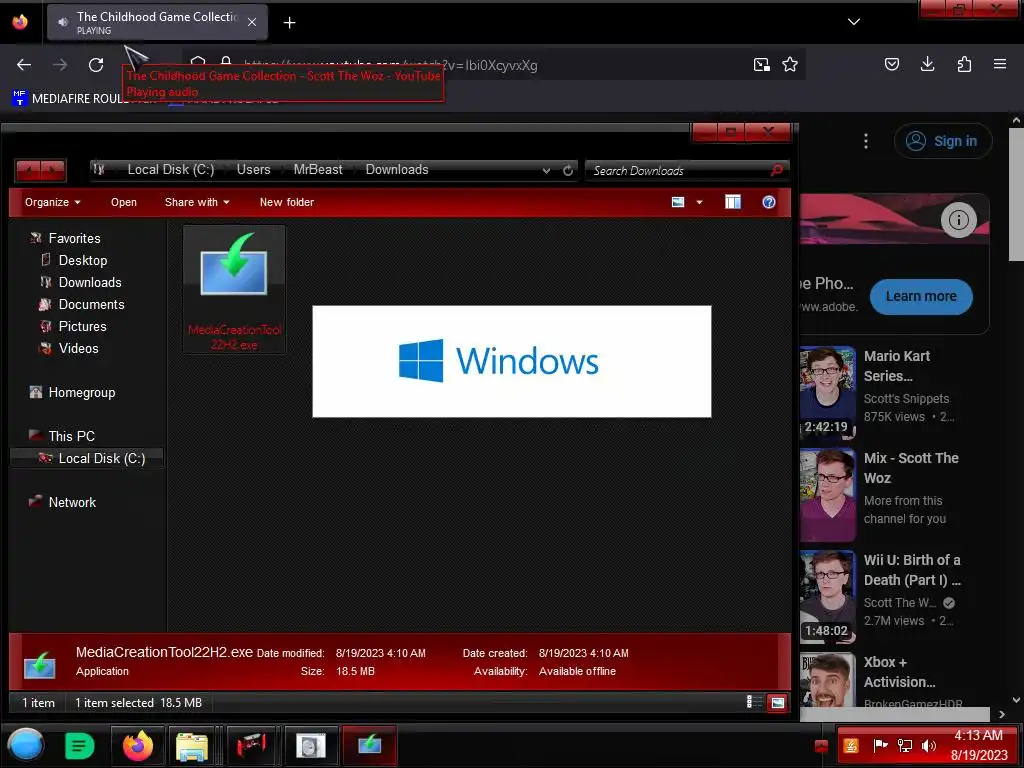The width and height of the screenshot is (1024, 768).
Task: Reload the YouTube page in Firefox
Action: click(96, 65)
